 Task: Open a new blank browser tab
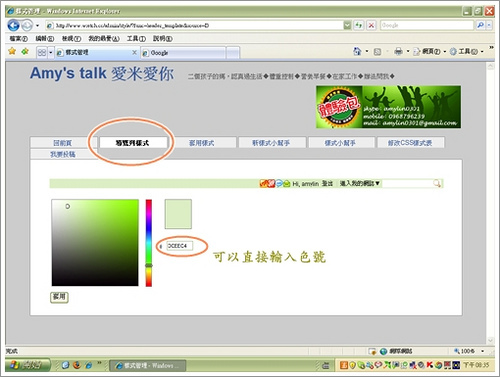(233, 53)
